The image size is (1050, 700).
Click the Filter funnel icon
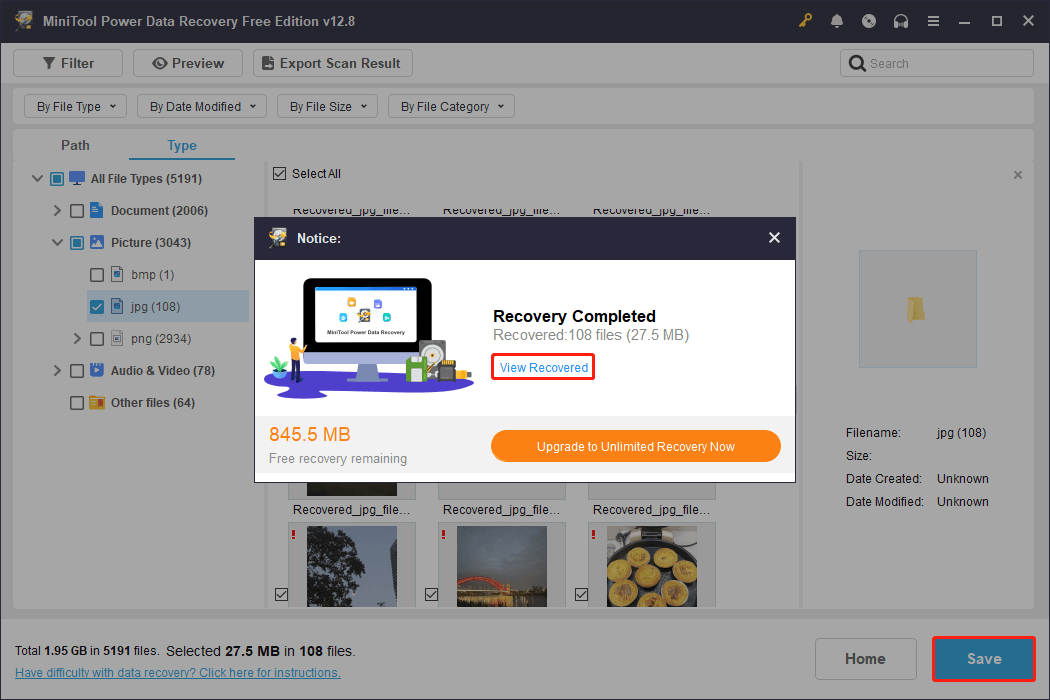(48, 62)
